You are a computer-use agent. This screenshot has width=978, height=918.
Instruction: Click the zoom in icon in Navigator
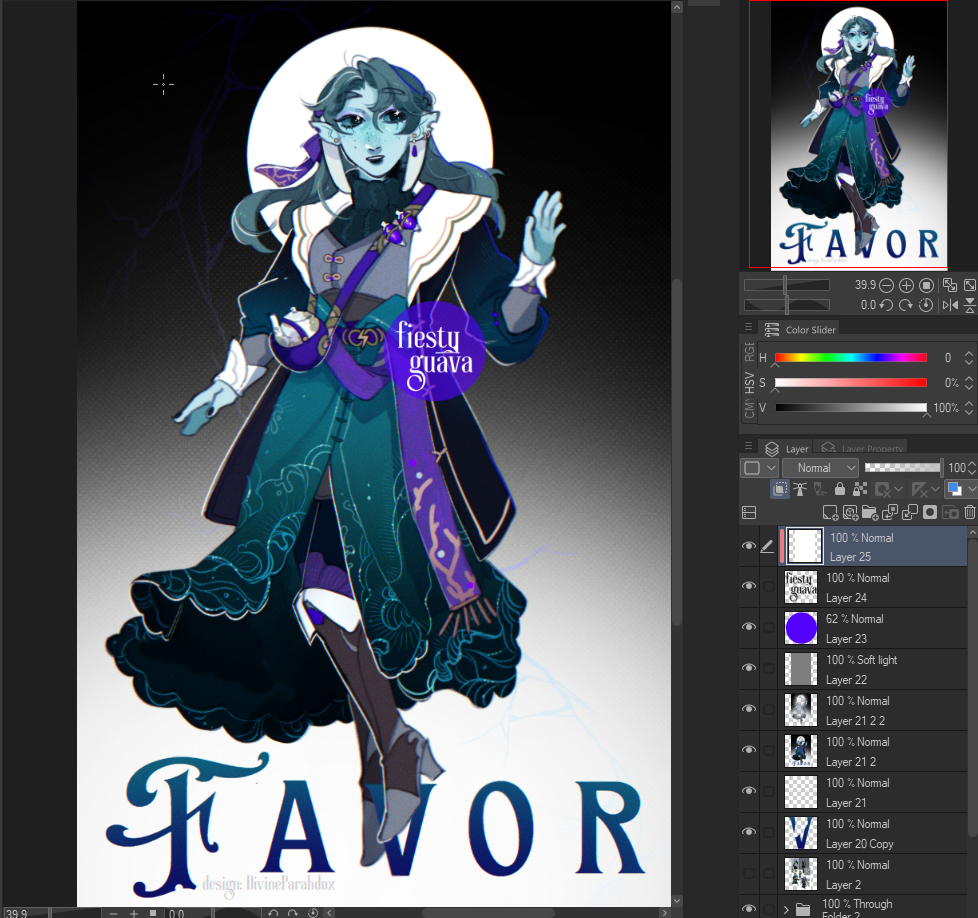pos(907,285)
